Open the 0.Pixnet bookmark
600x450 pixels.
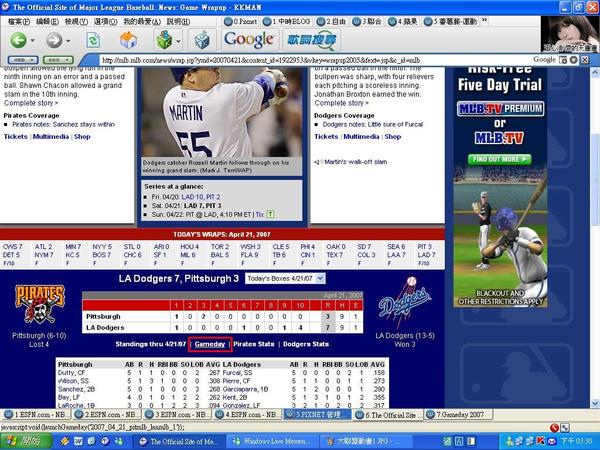pyautogui.click(x=240, y=21)
